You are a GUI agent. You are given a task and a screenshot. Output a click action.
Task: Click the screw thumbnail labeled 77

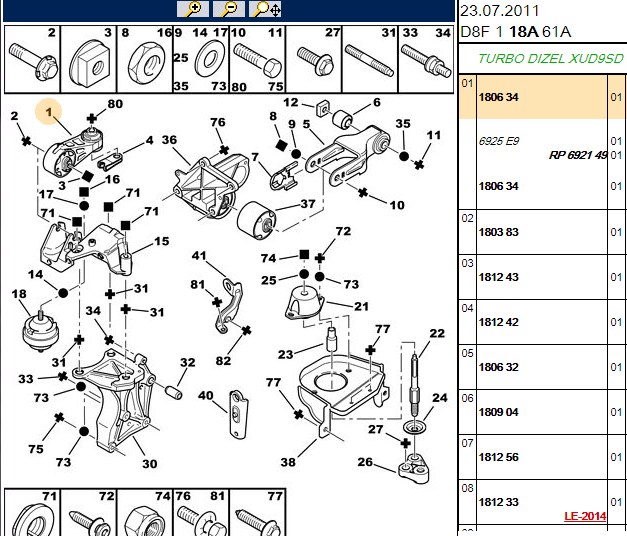tap(258, 512)
